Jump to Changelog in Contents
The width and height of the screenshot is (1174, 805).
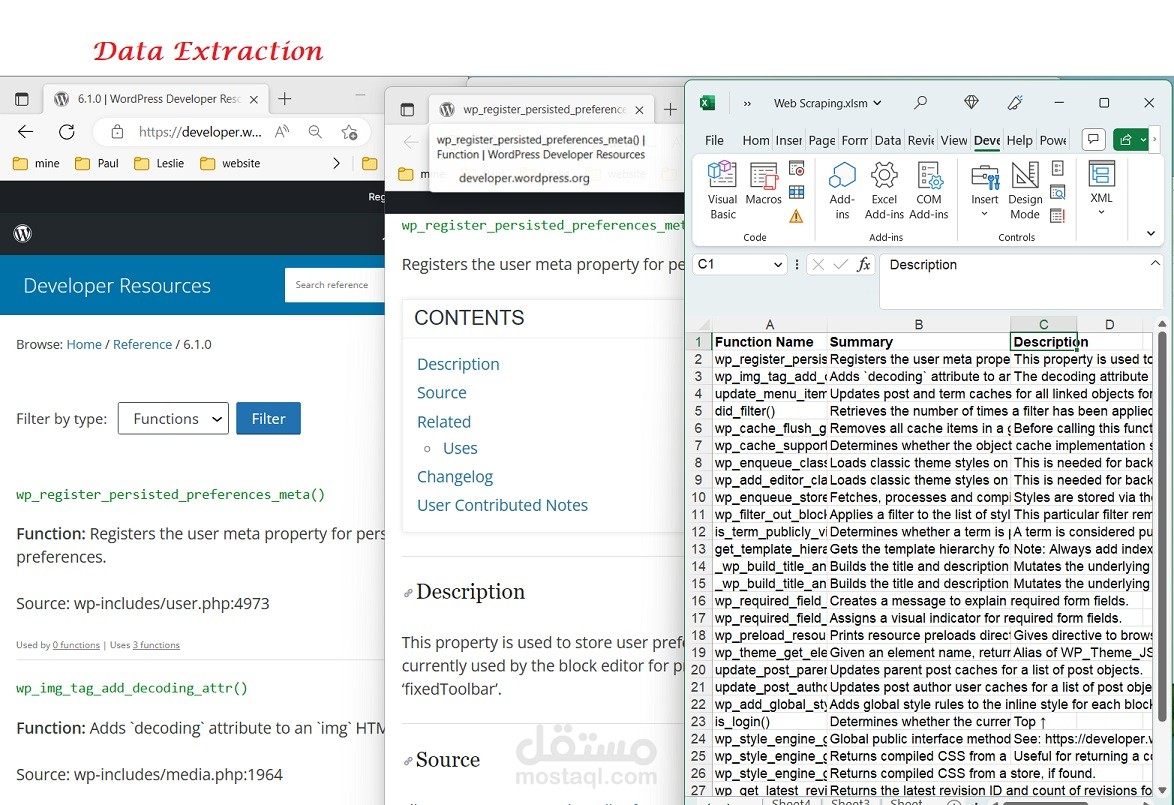click(x=454, y=477)
